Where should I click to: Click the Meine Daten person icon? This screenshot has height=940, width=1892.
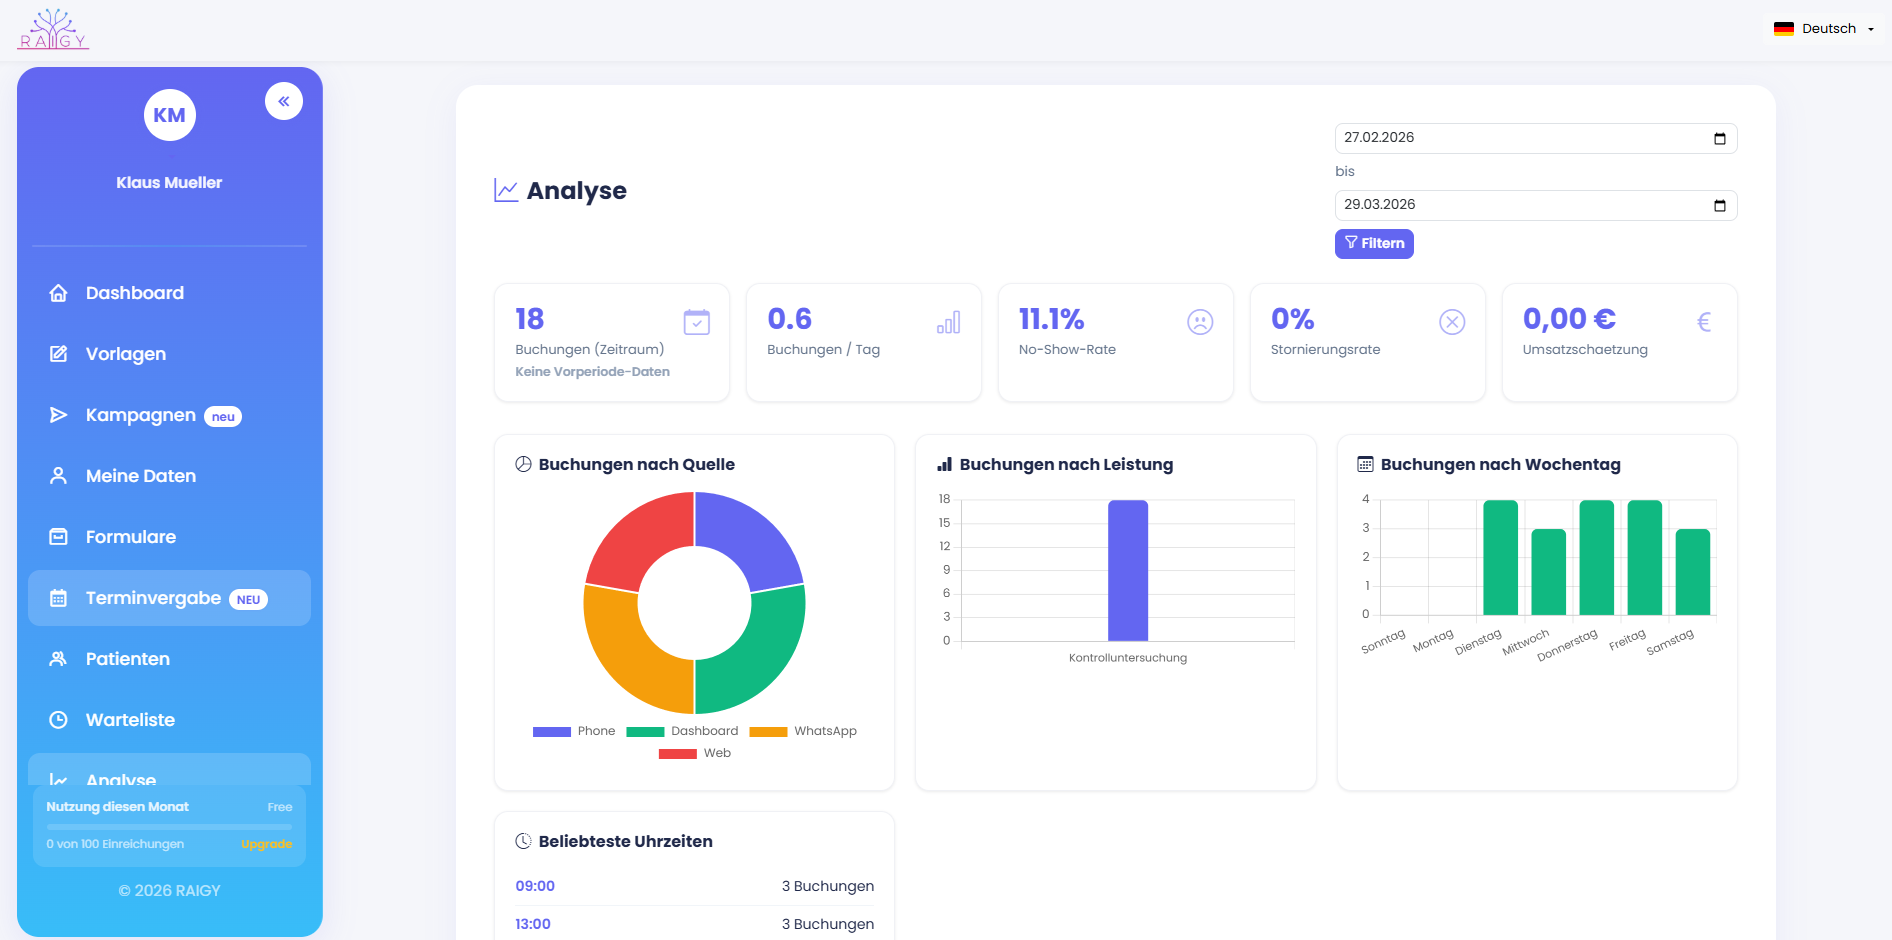coord(58,475)
